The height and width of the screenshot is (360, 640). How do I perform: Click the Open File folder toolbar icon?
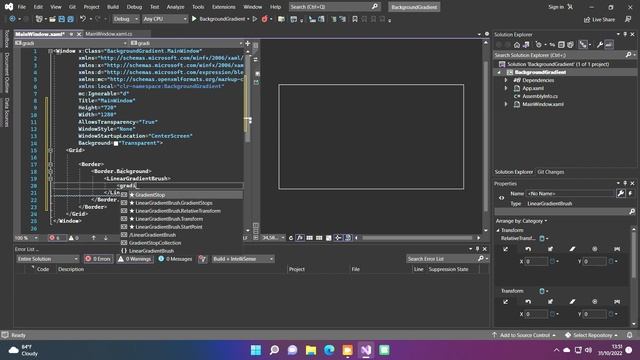(x=53, y=19)
